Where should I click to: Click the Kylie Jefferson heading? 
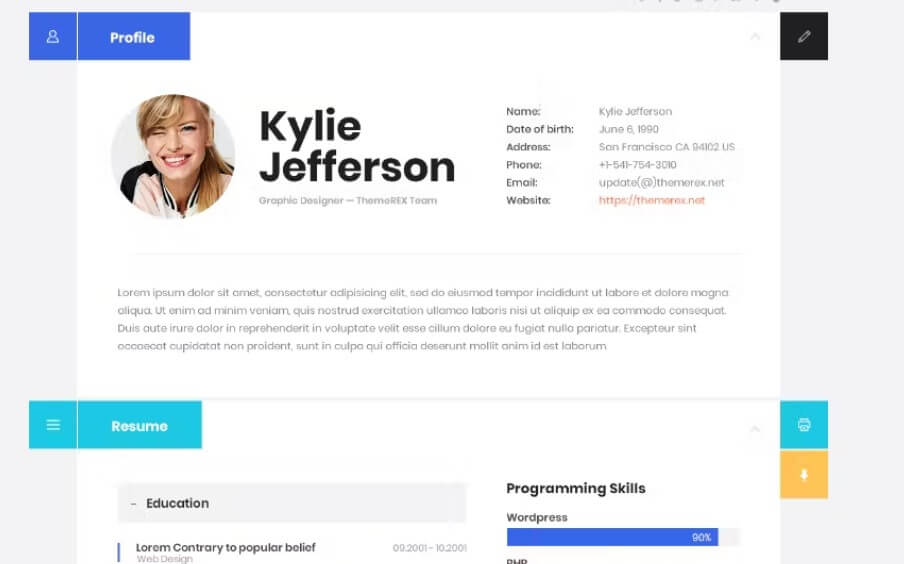pos(357,146)
